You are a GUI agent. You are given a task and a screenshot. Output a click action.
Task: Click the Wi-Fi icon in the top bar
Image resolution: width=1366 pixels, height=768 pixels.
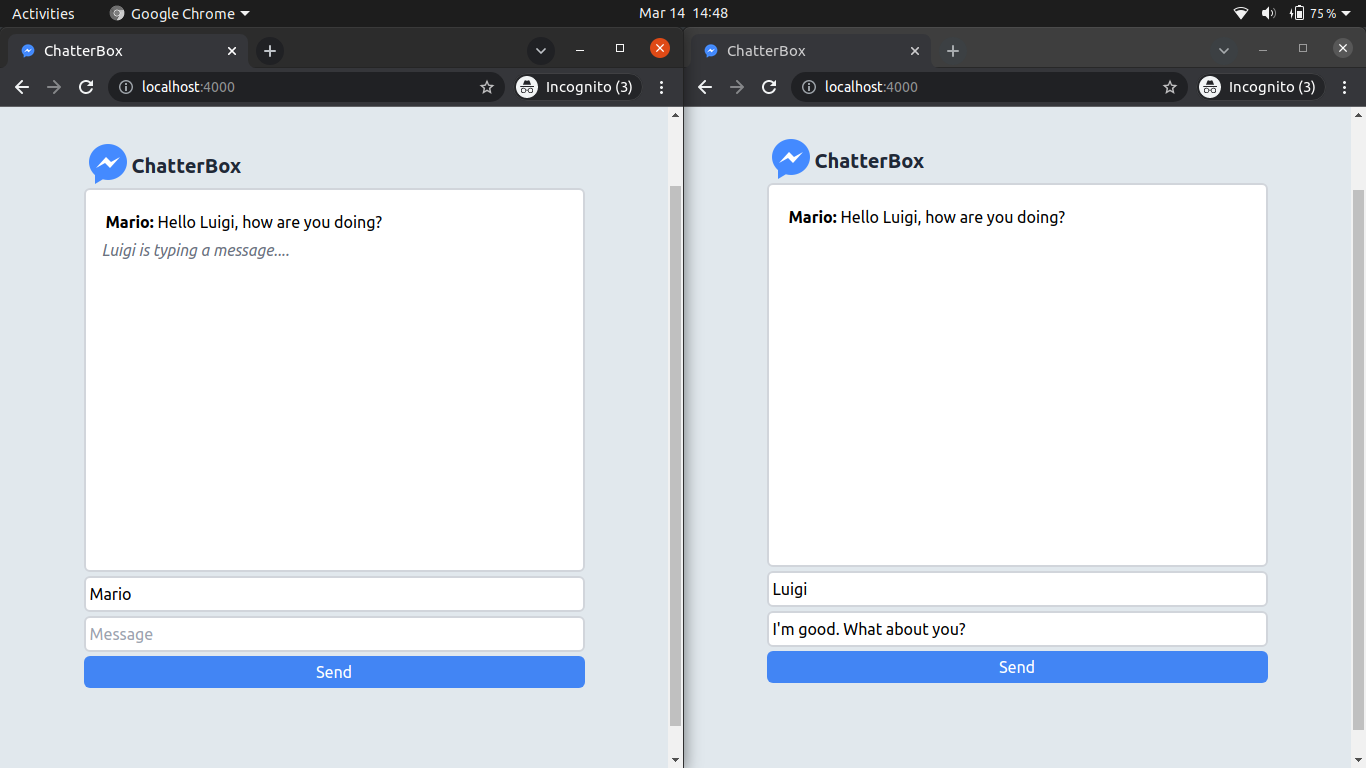[1241, 13]
